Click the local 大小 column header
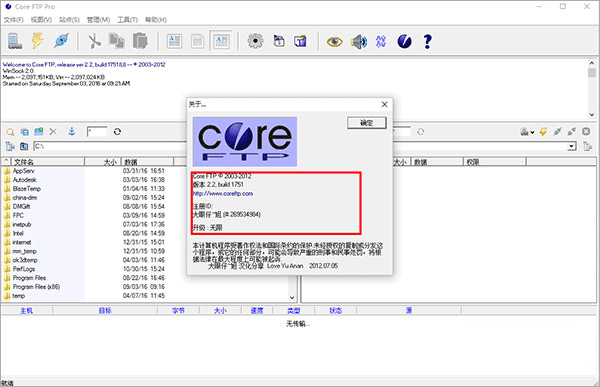600x387 pixels. tap(103, 162)
